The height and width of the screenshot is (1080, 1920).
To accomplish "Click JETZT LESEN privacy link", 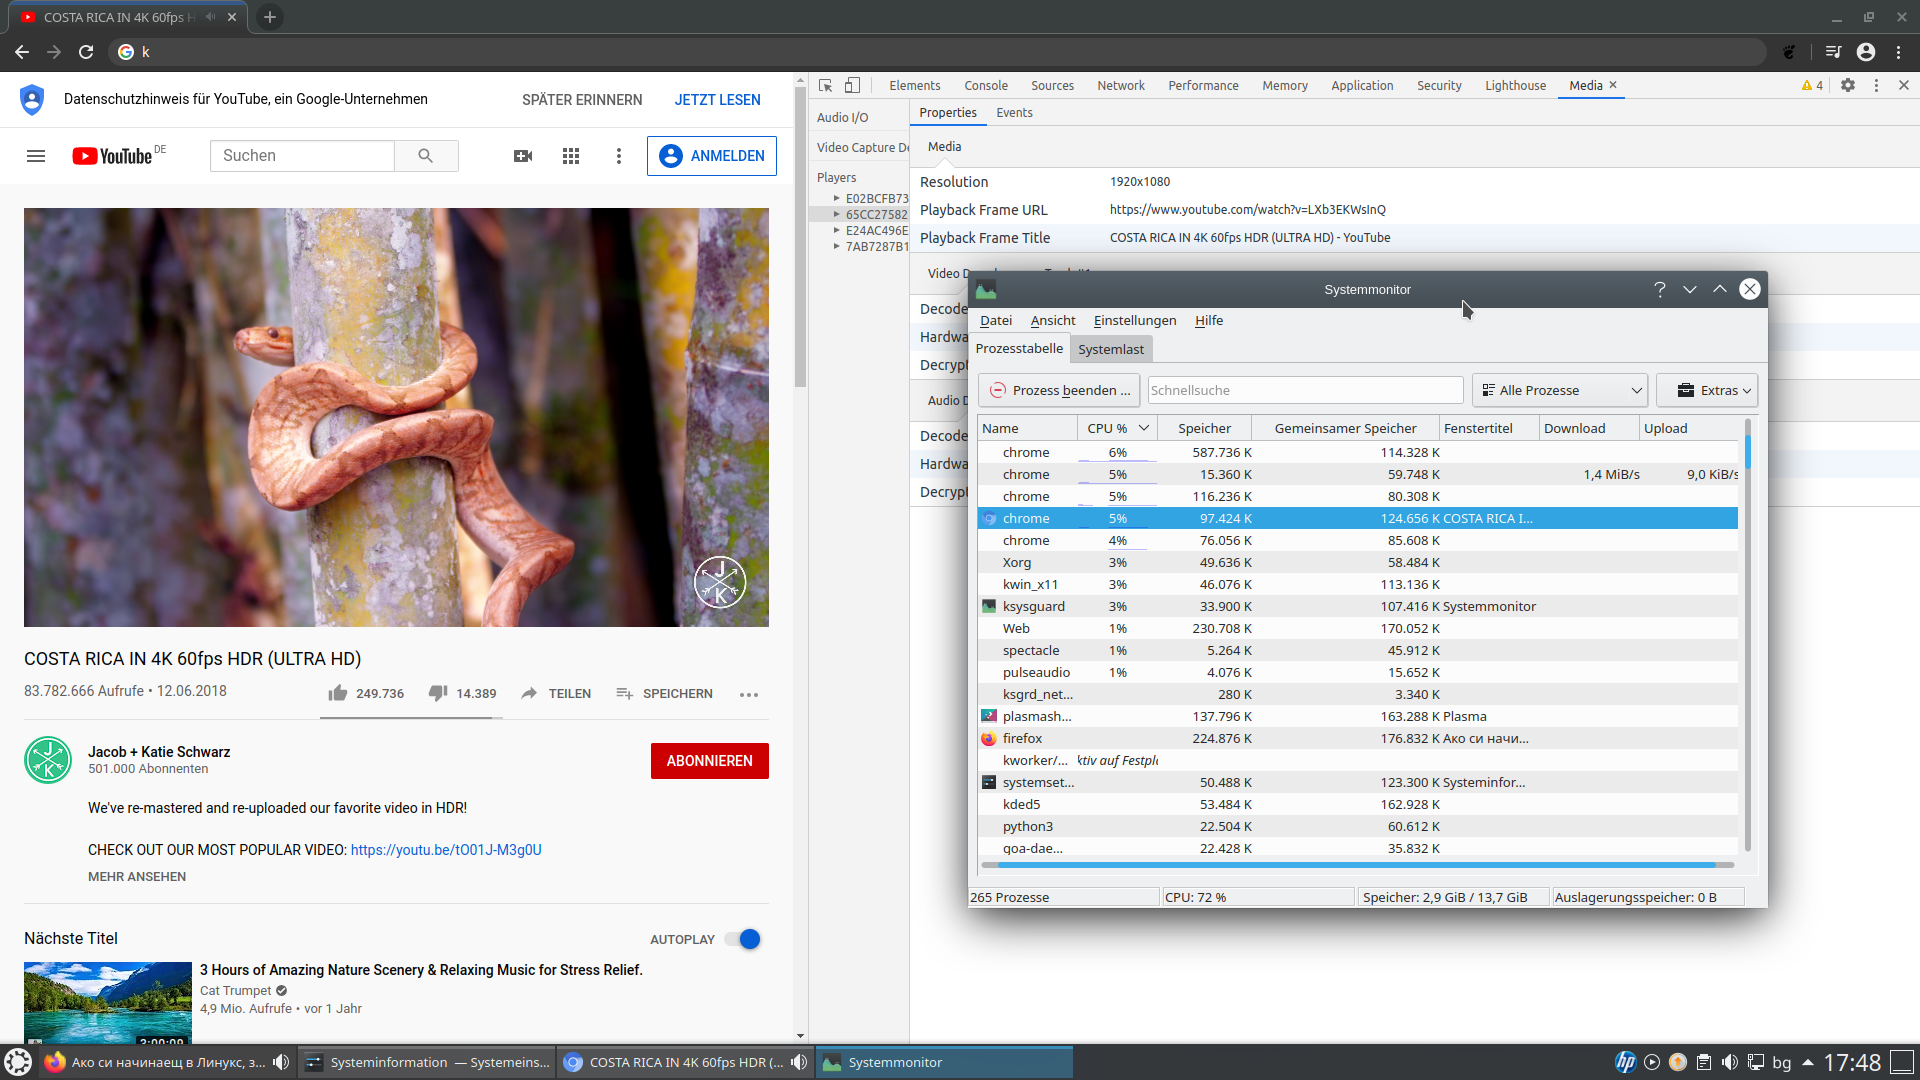I will click(717, 100).
